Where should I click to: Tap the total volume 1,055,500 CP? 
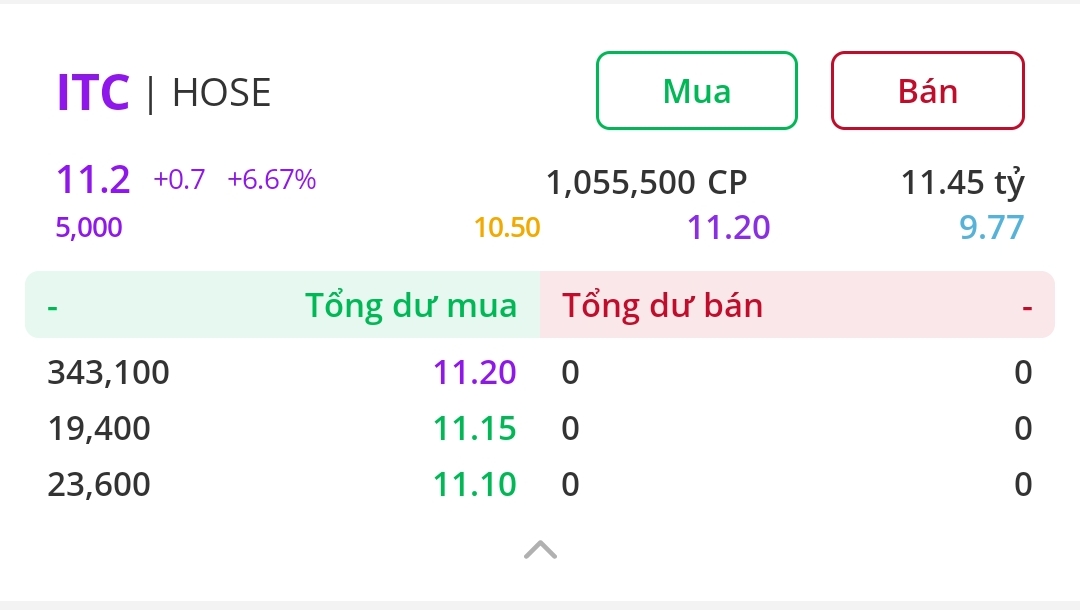(x=646, y=183)
